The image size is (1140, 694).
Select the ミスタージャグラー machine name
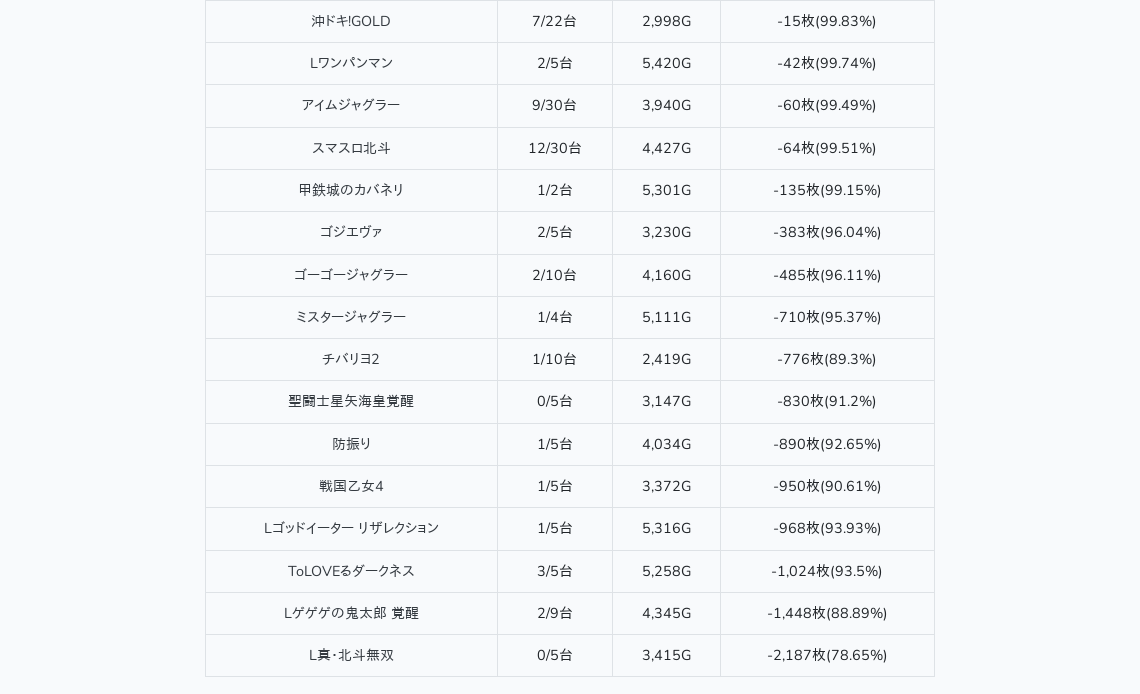(x=351, y=318)
